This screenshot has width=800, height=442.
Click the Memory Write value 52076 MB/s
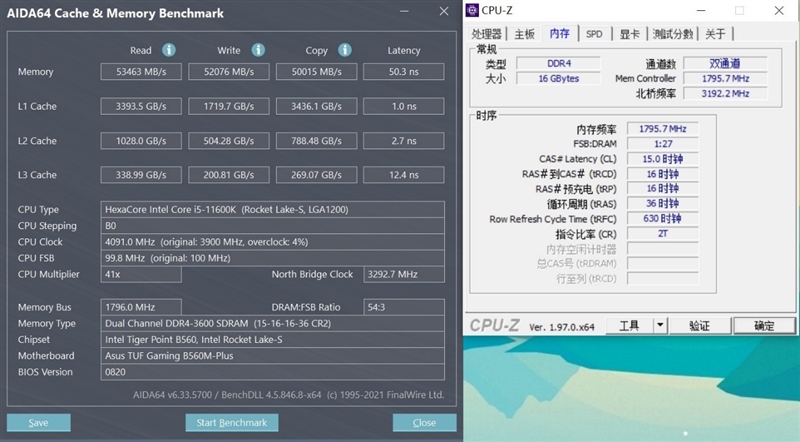click(229, 72)
